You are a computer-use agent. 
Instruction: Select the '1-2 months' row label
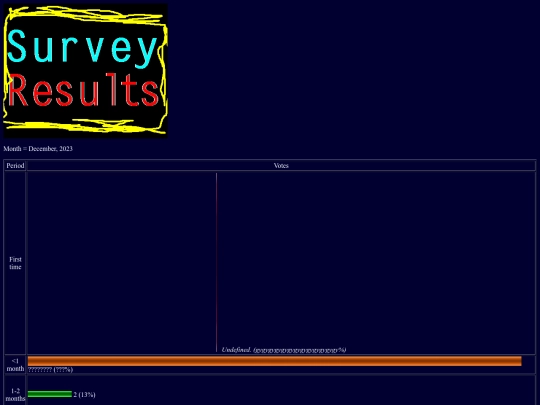pyautogui.click(x=15, y=395)
